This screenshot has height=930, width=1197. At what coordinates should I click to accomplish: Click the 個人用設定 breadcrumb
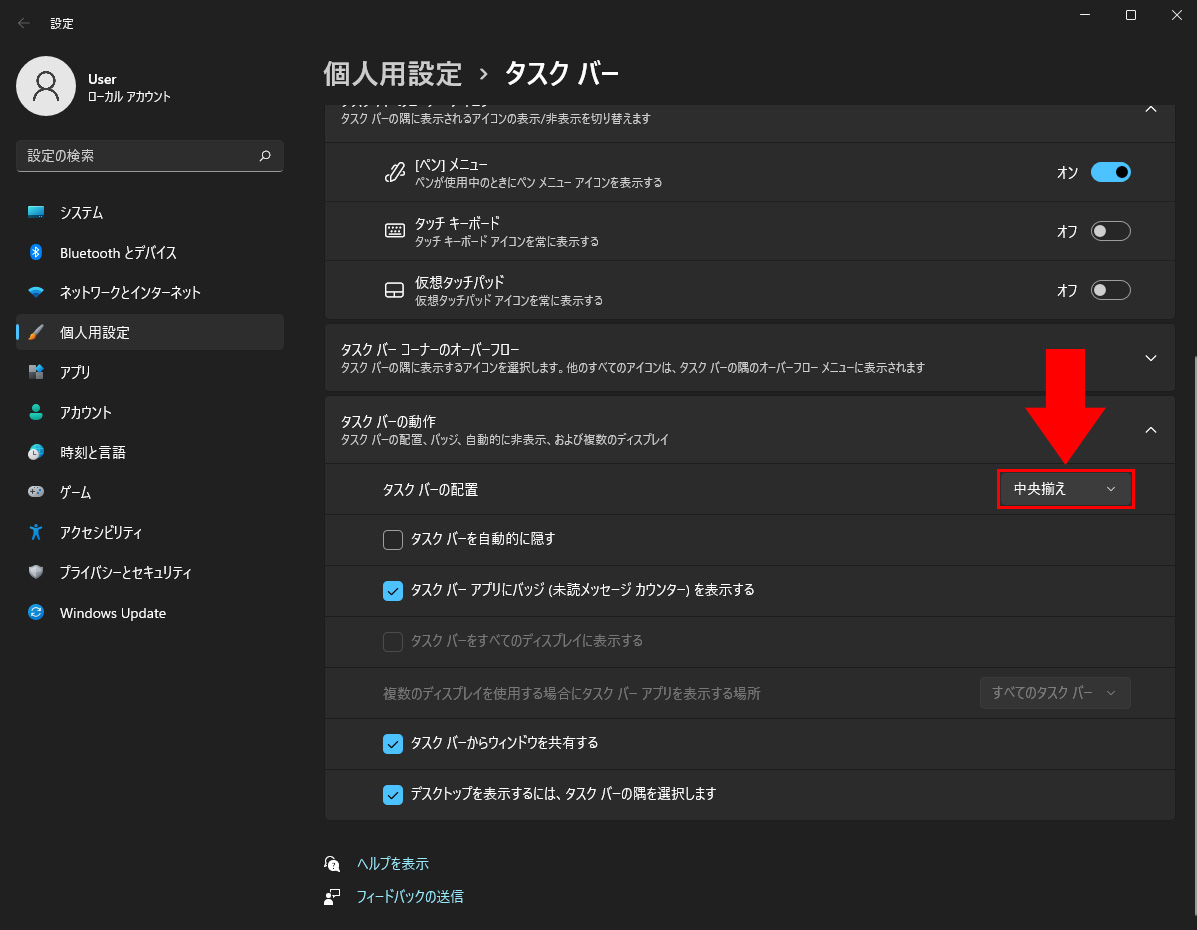pyautogui.click(x=392, y=74)
